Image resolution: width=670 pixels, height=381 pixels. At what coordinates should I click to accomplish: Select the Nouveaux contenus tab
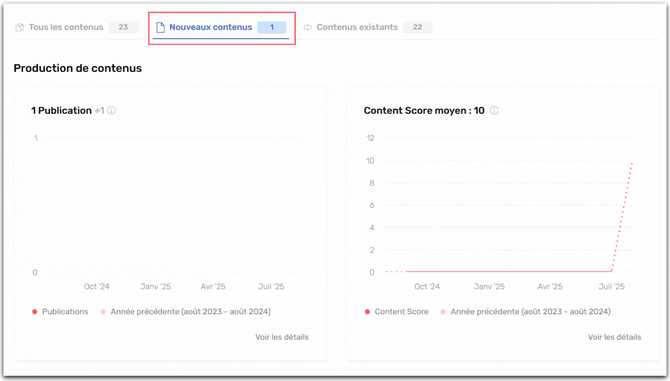tap(221, 27)
